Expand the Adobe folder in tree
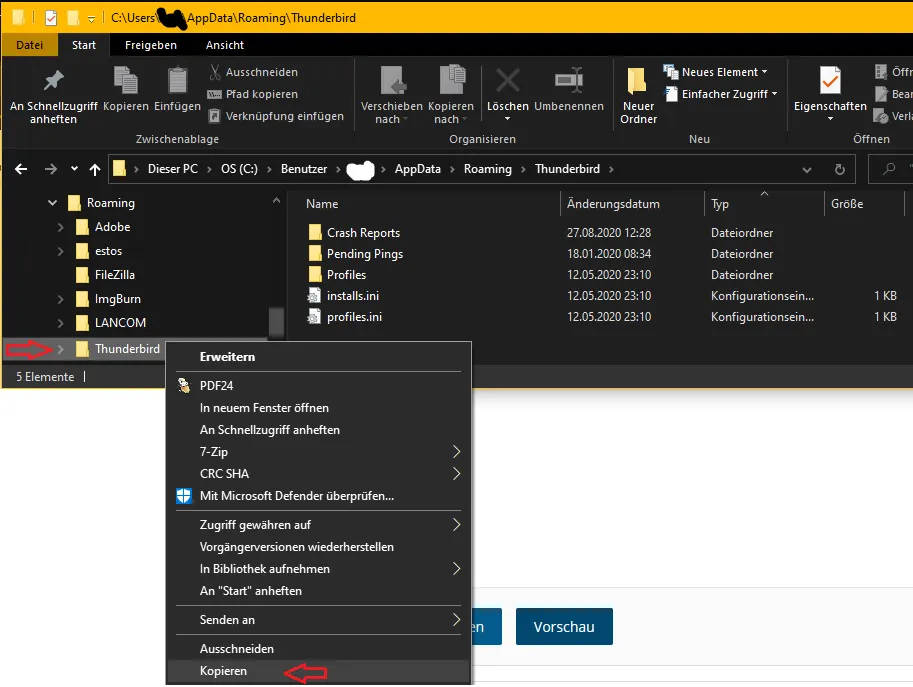This screenshot has height=687, width=913. (61, 227)
